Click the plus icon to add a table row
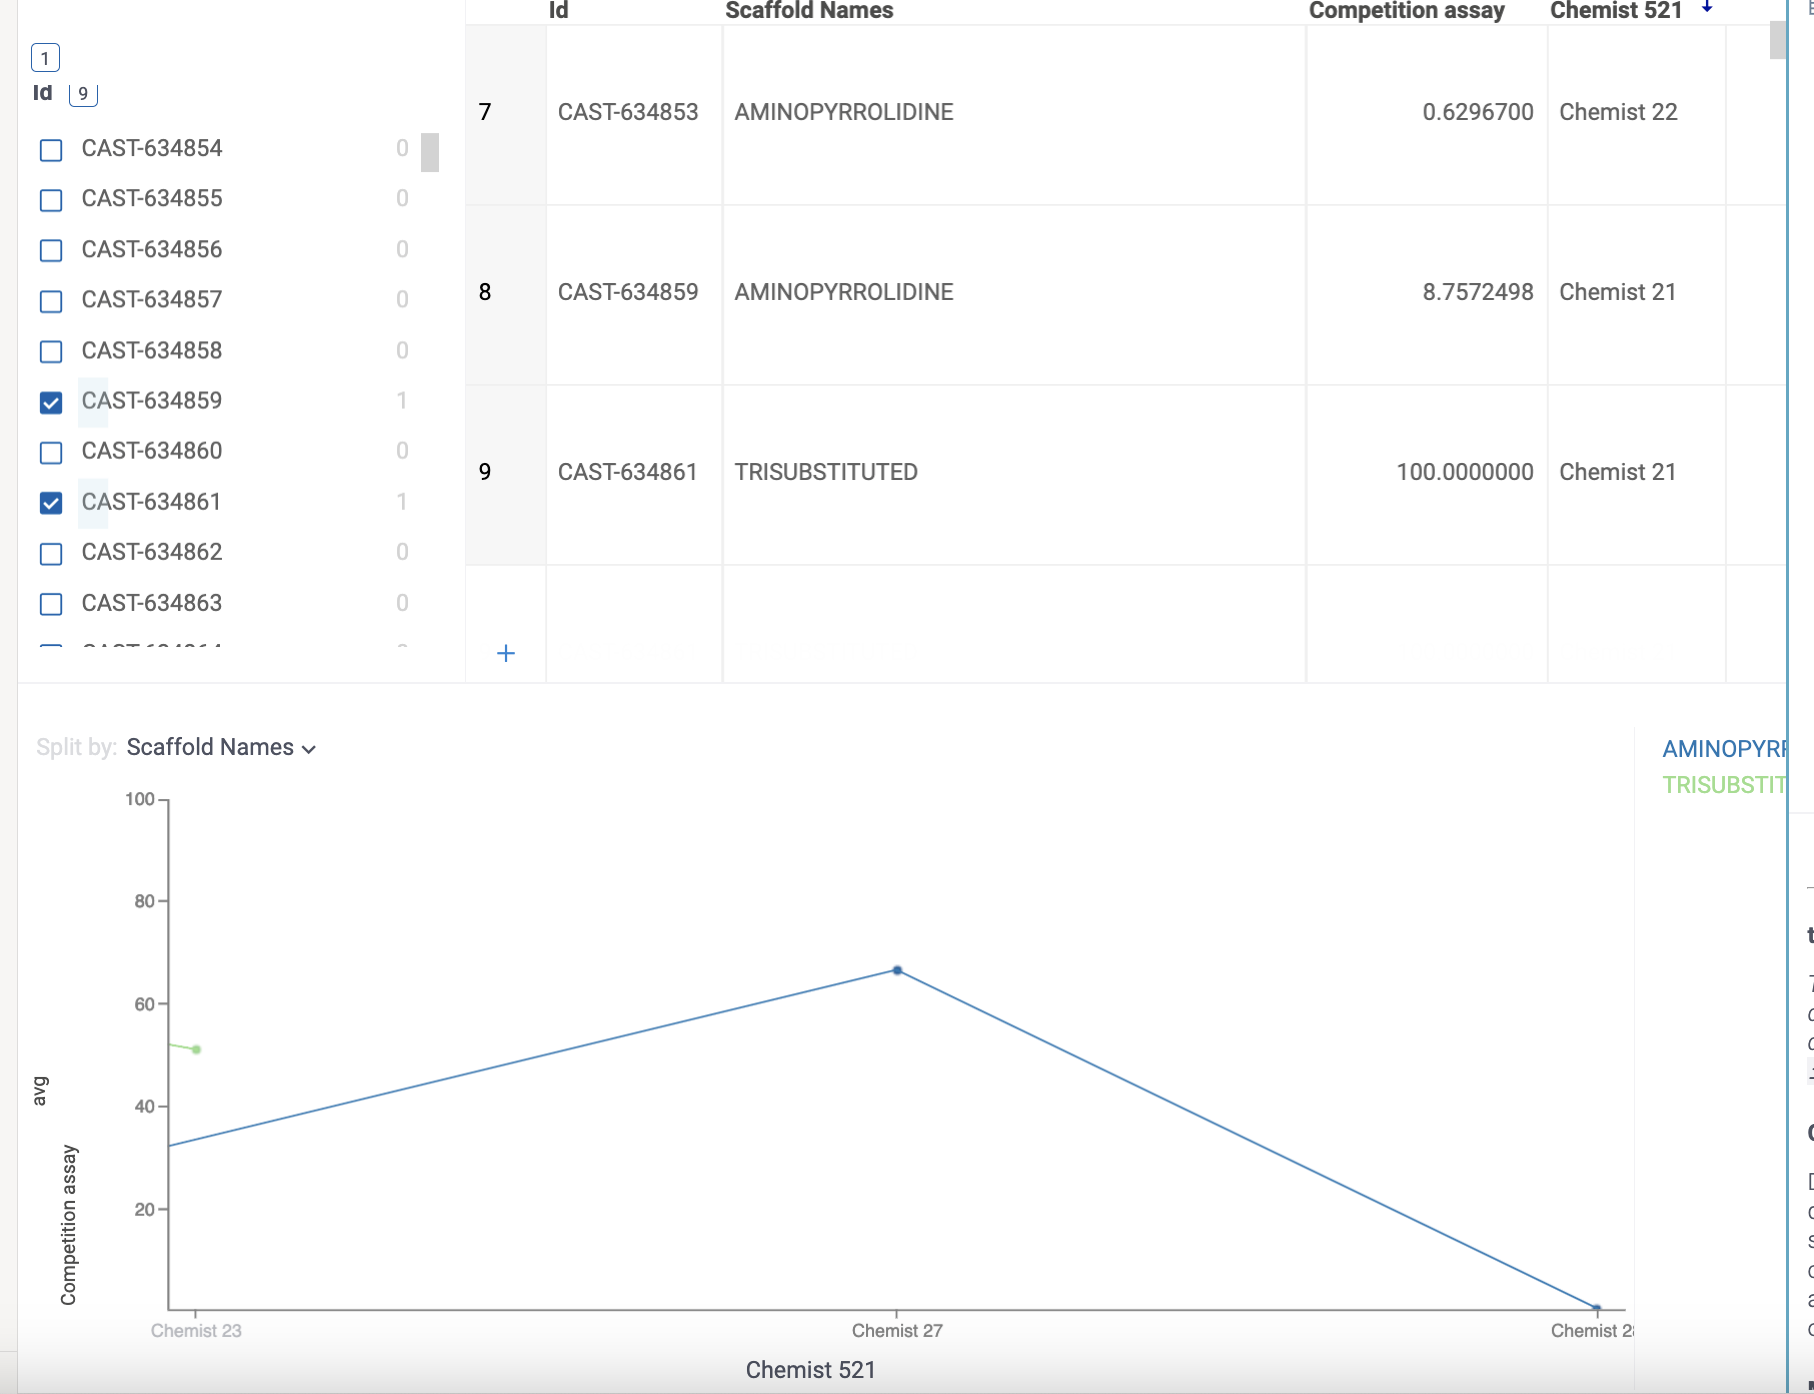Viewport: 1814px width, 1394px height. point(505,653)
